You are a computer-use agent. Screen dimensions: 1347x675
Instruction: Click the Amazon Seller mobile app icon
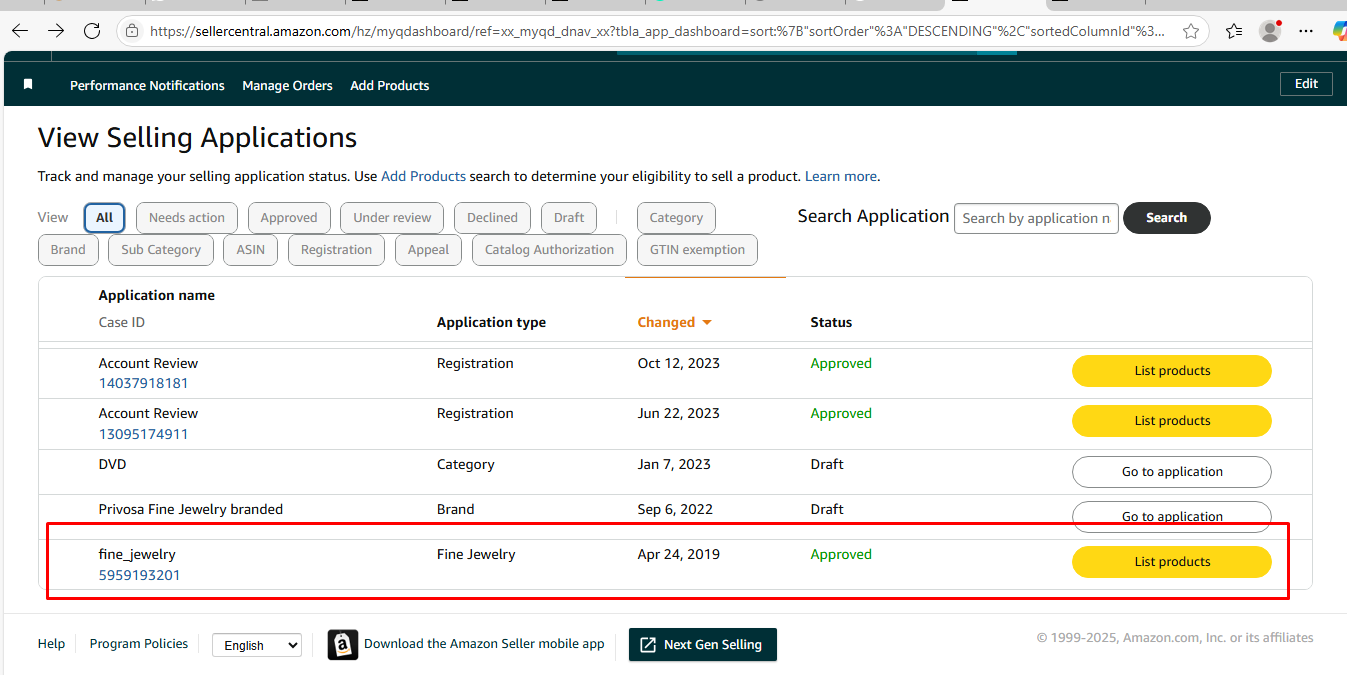click(x=343, y=645)
